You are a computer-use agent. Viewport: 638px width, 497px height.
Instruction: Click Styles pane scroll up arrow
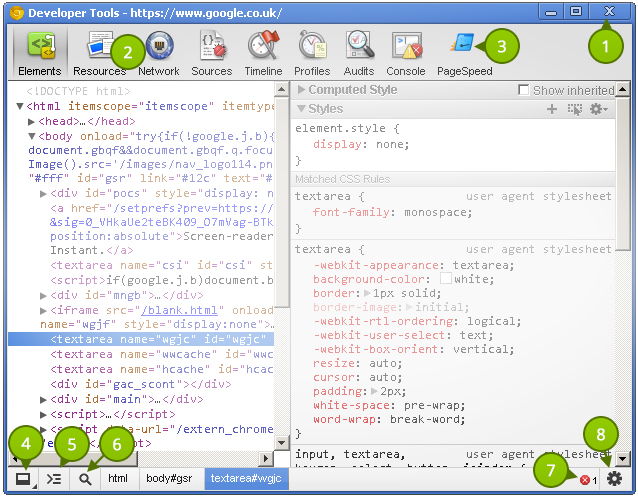622,88
